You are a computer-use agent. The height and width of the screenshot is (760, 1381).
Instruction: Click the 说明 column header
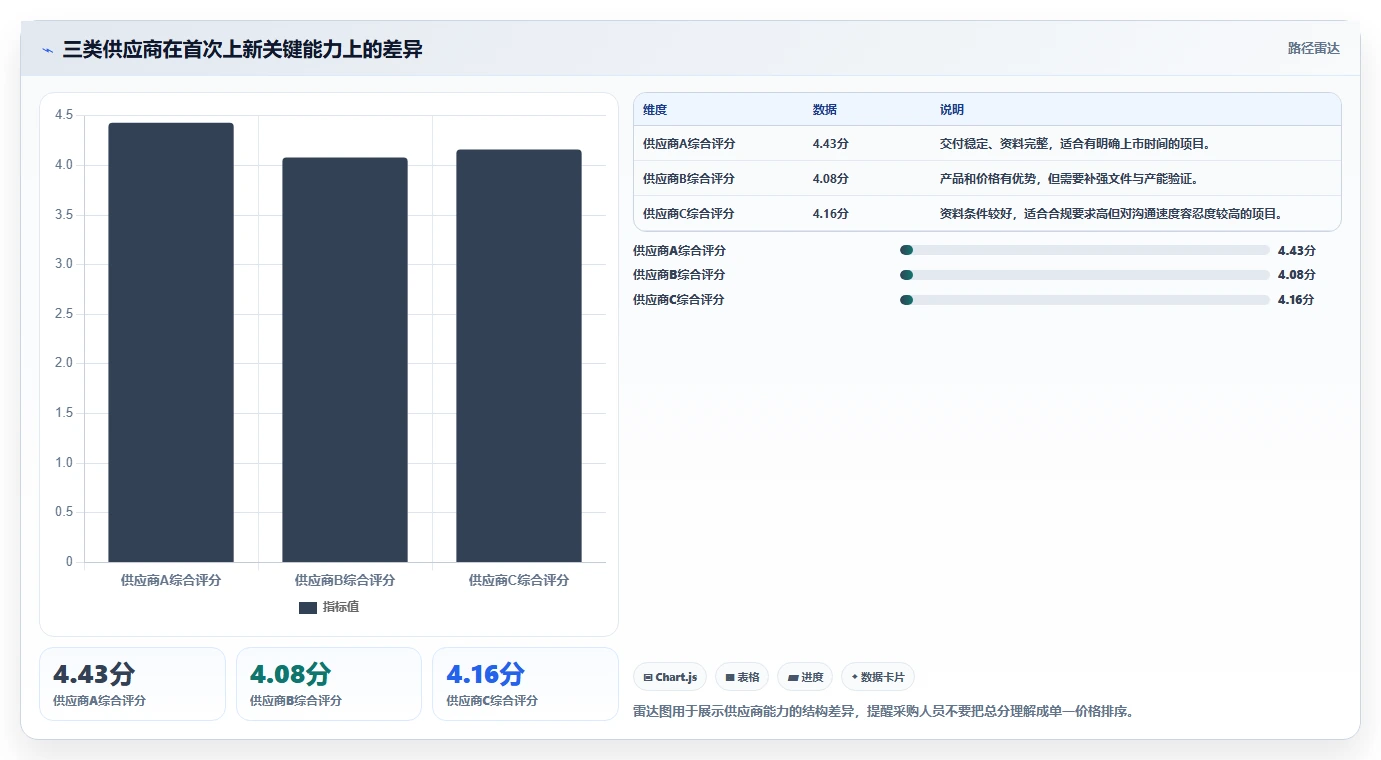(952, 110)
